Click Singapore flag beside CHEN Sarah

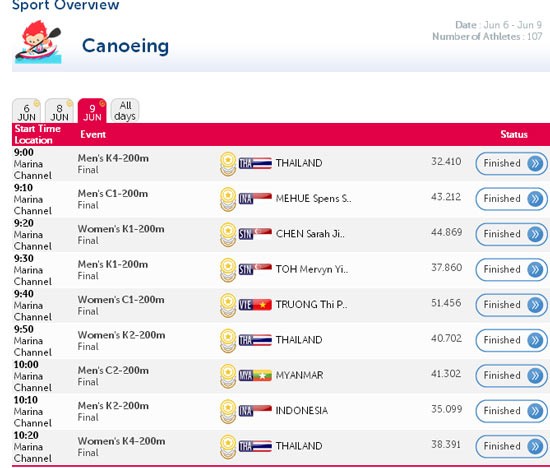(255, 234)
